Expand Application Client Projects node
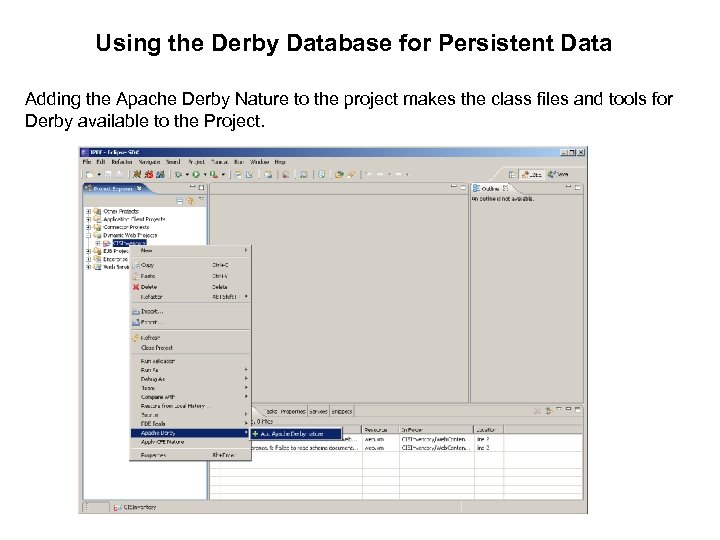This screenshot has width=720, height=540. pyautogui.click(x=89, y=219)
